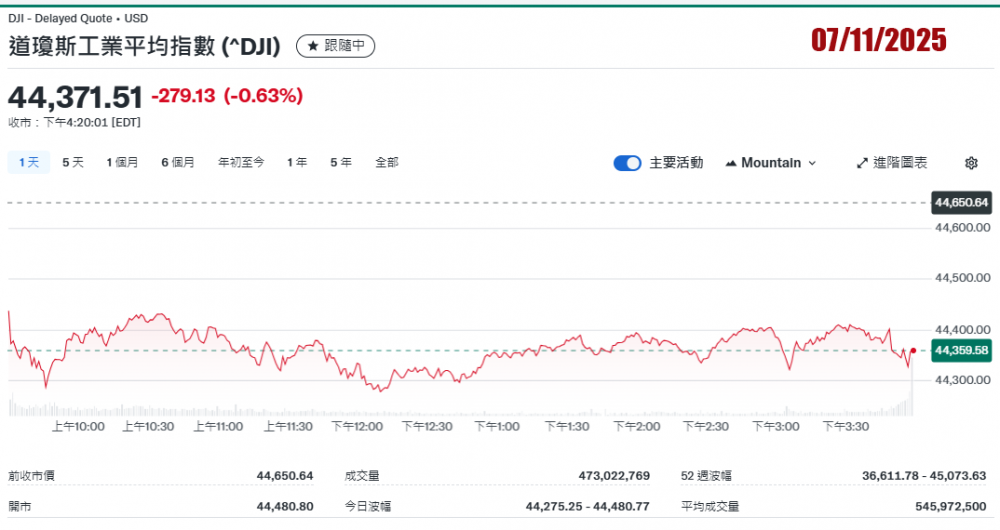Click the star 跟隨中 follow button

(335, 46)
